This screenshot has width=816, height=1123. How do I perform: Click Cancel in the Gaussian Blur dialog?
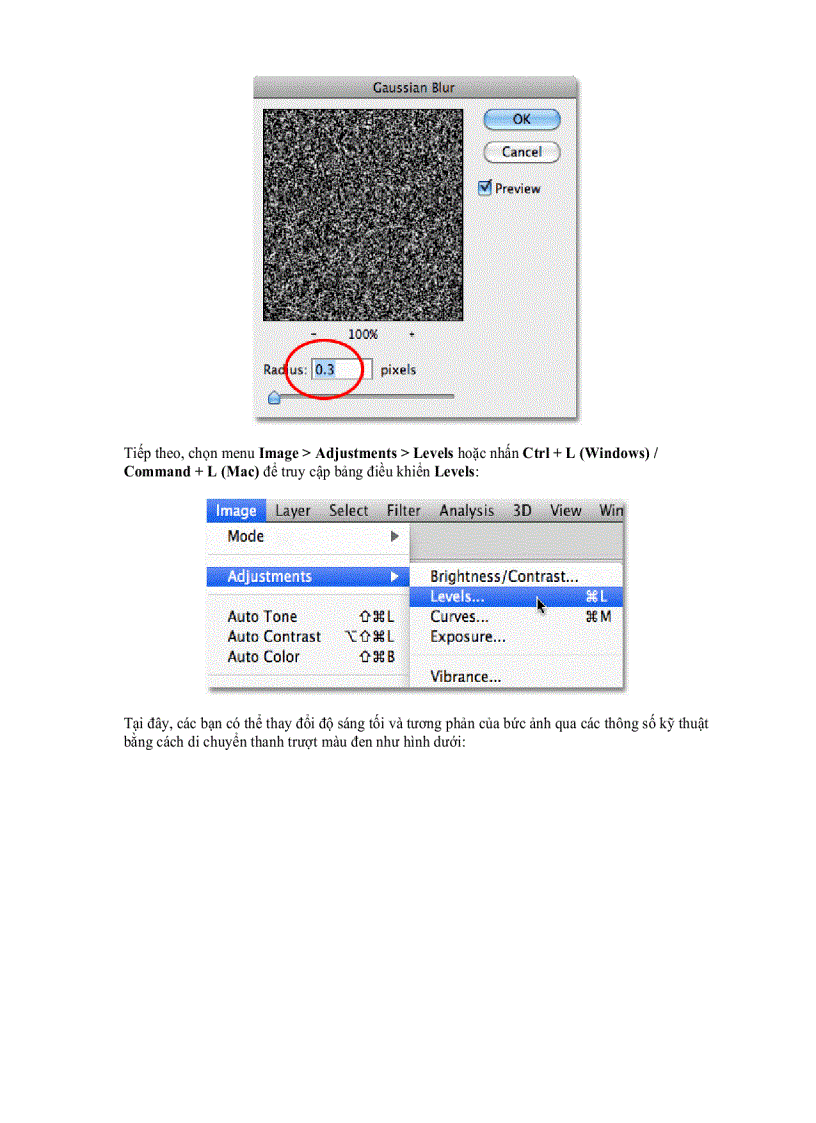click(521, 152)
